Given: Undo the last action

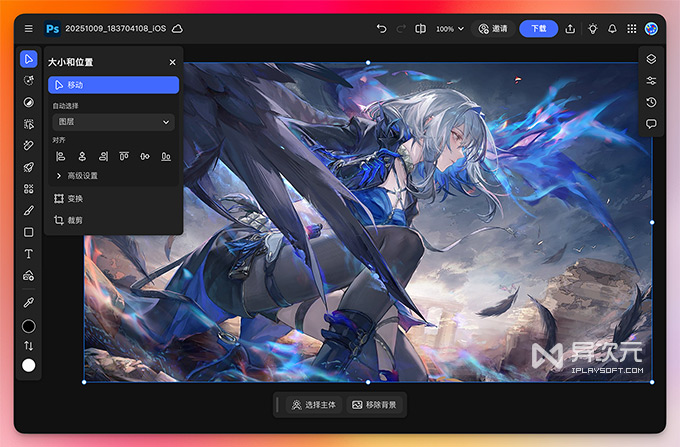Looking at the screenshot, I should click(x=381, y=29).
